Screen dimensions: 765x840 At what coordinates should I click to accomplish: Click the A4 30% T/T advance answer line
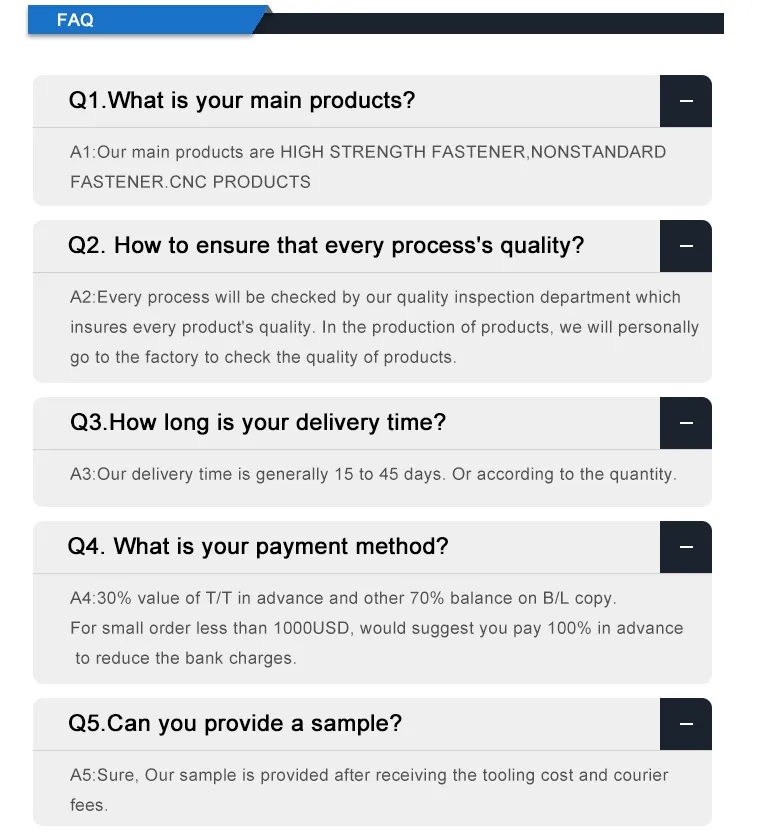point(343,598)
